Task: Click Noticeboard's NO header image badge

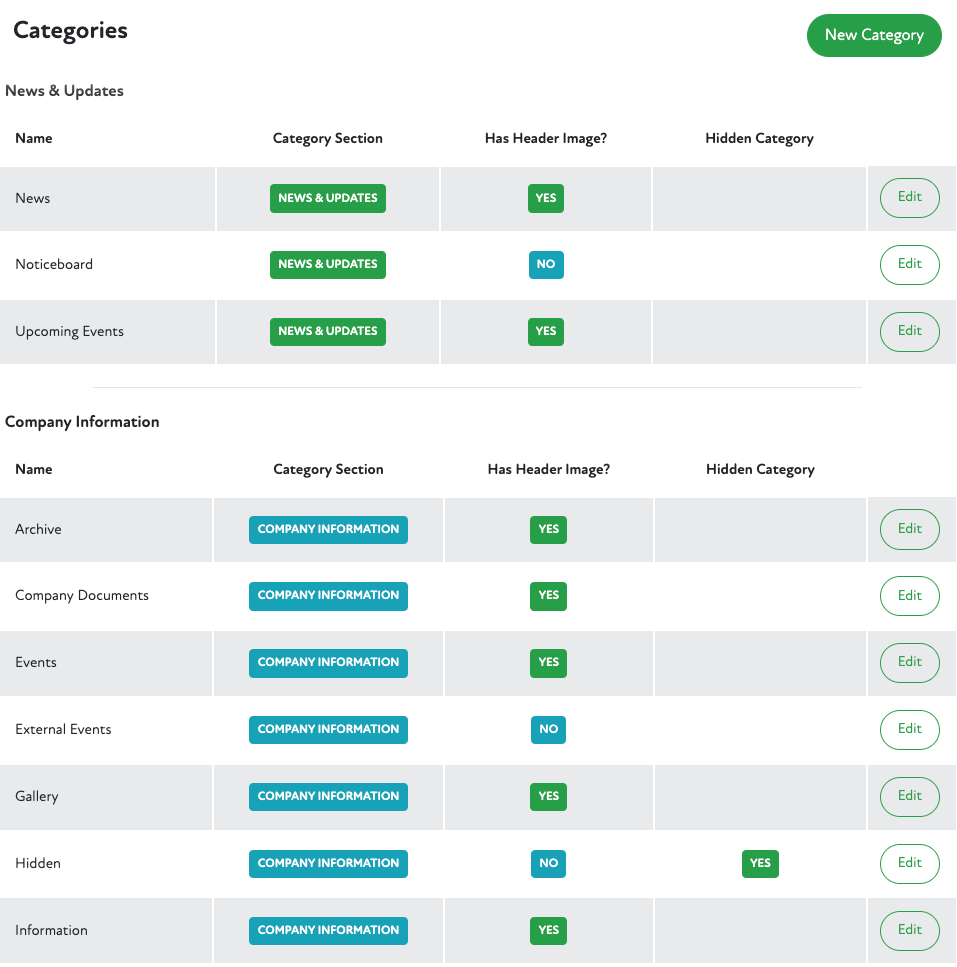Action: (x=546, y=265)
